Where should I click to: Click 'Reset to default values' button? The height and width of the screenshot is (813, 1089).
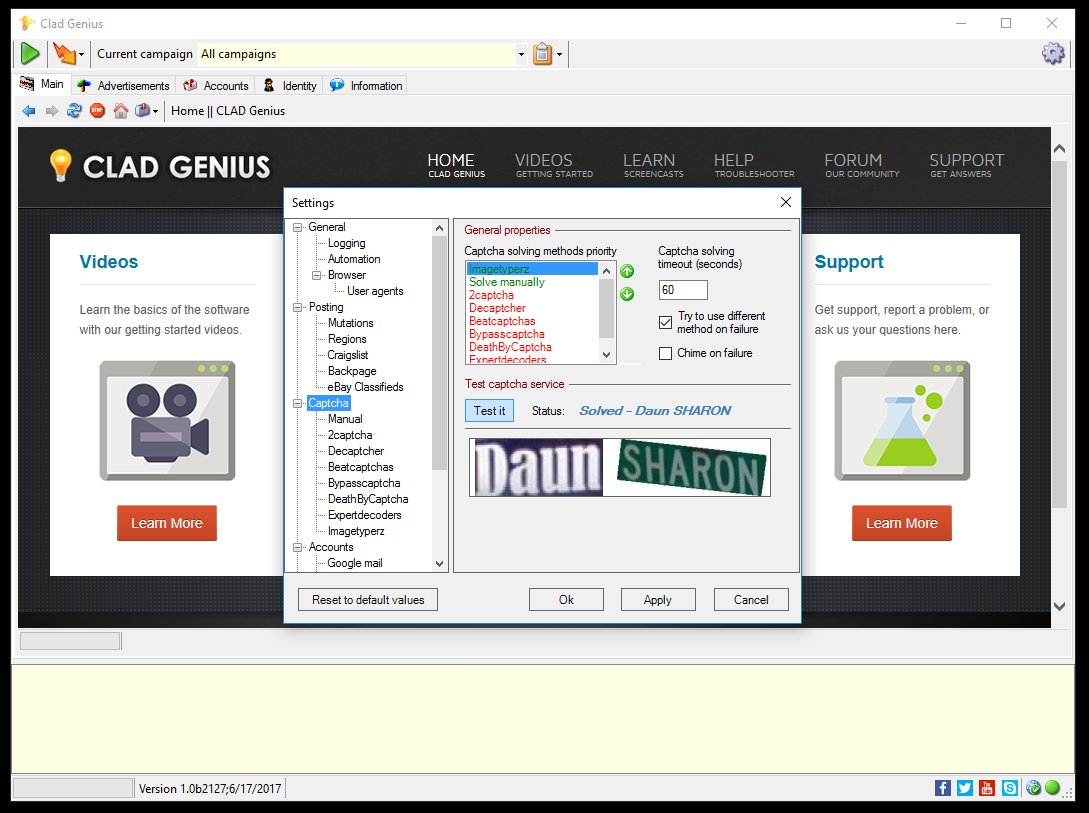point(368,599)
